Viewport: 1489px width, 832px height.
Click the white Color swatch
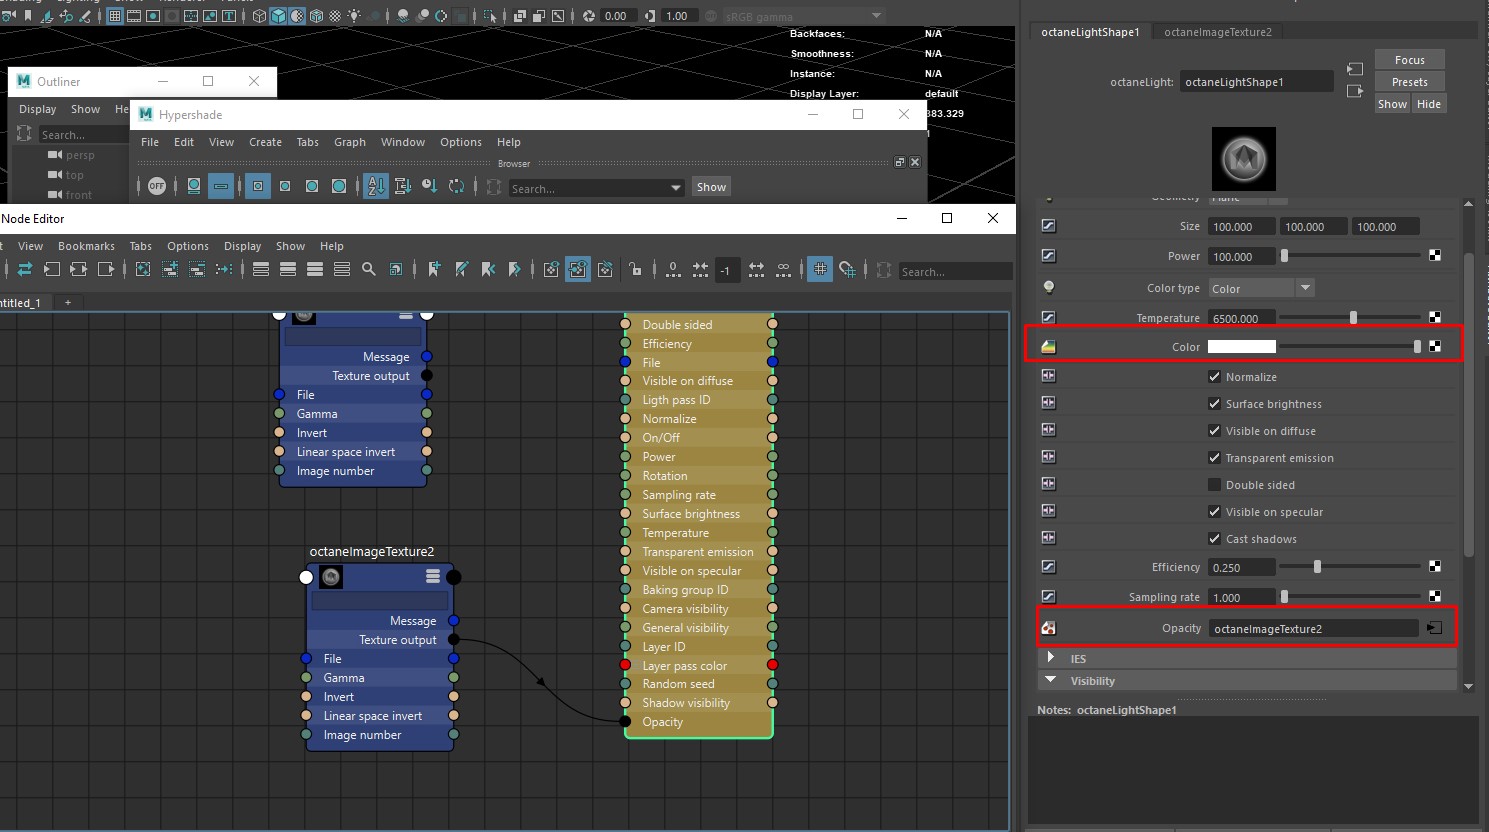point(1242,346)
